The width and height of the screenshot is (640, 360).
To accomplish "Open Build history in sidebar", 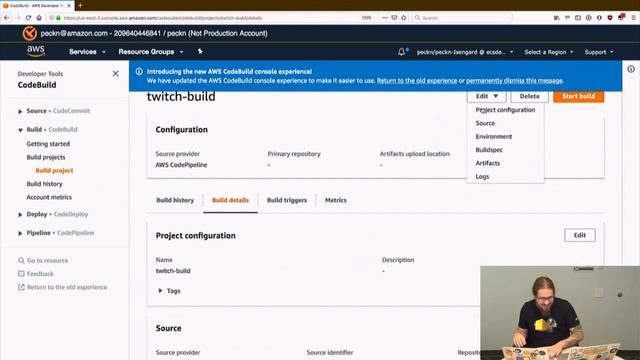I will coord(44,184).
